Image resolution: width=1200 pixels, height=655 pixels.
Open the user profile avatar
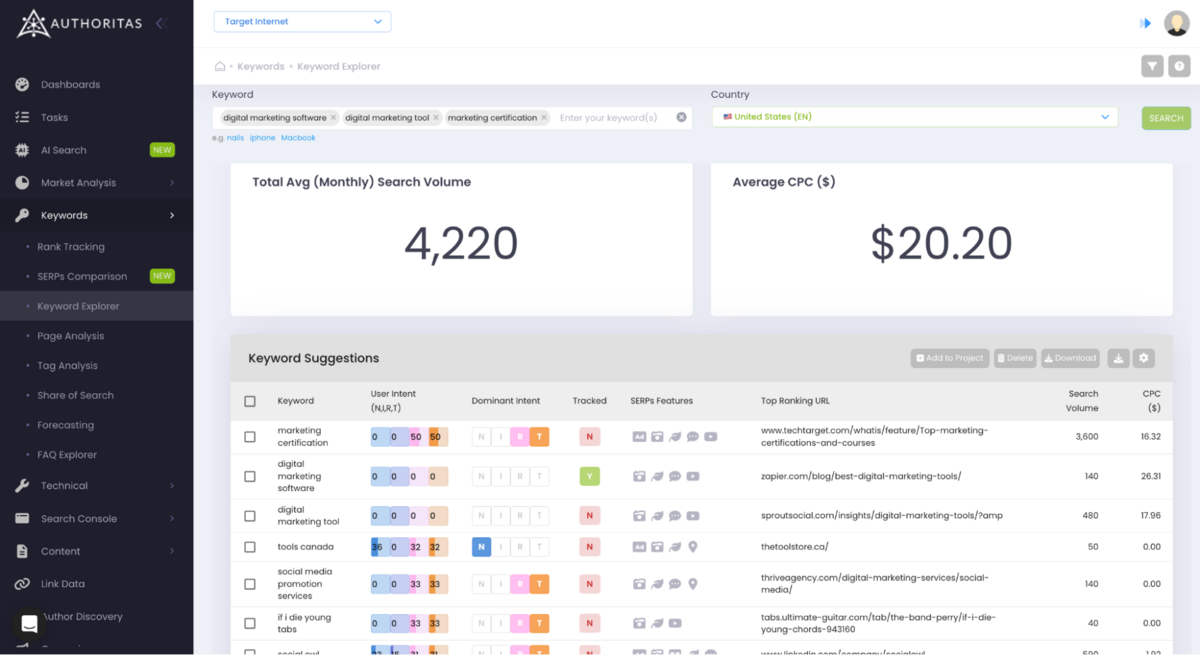point(1176,23)
